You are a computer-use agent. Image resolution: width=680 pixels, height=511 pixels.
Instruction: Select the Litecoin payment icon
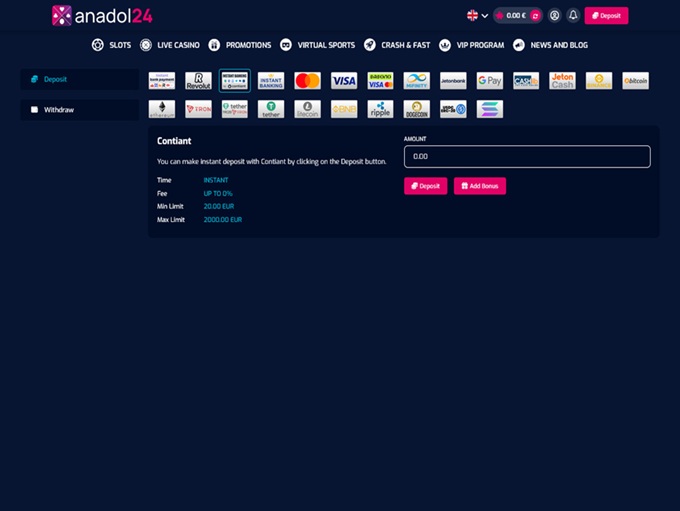tap(307, 109)
